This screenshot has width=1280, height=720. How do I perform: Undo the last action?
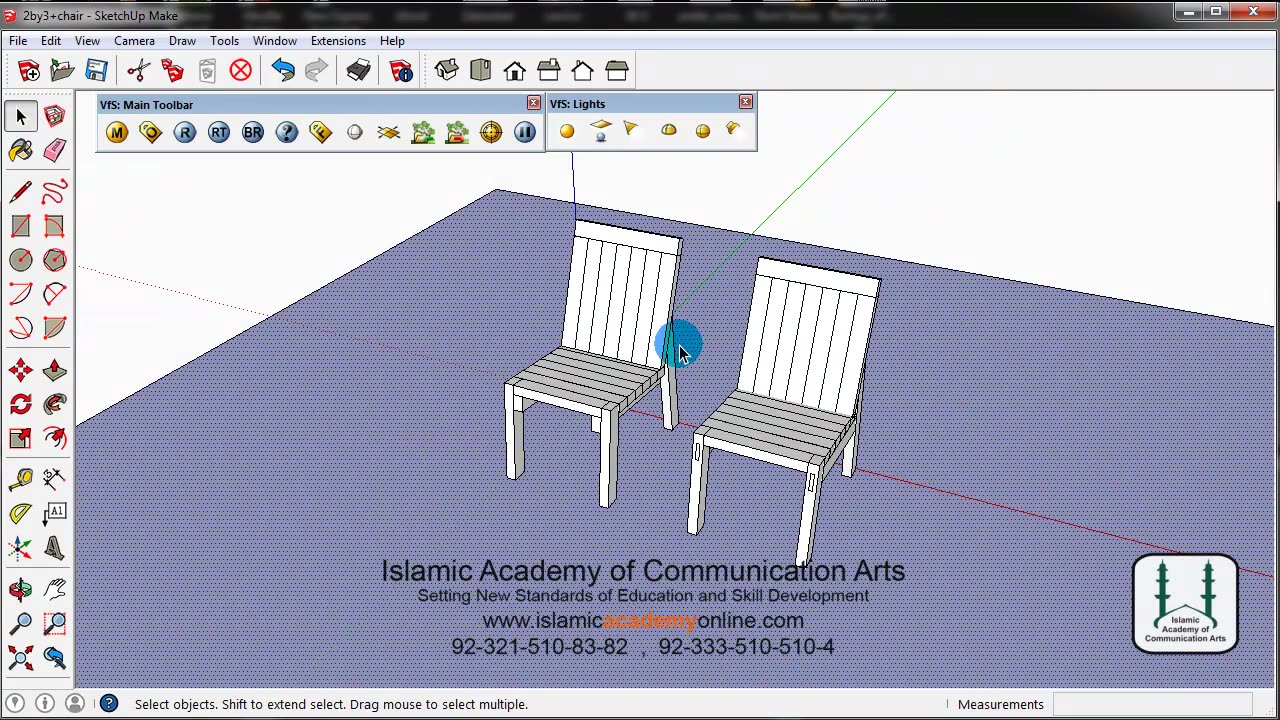pos(283,70)
